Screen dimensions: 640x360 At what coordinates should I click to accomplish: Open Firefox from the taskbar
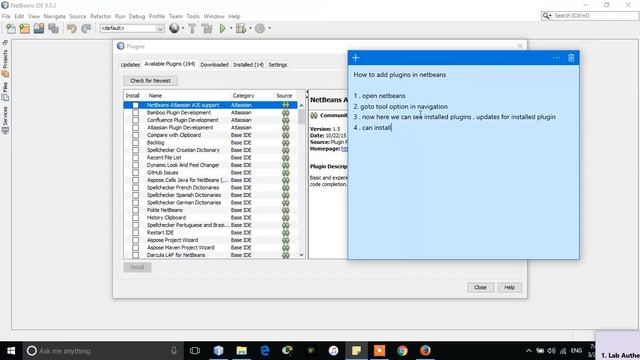[x=425, y=351]
